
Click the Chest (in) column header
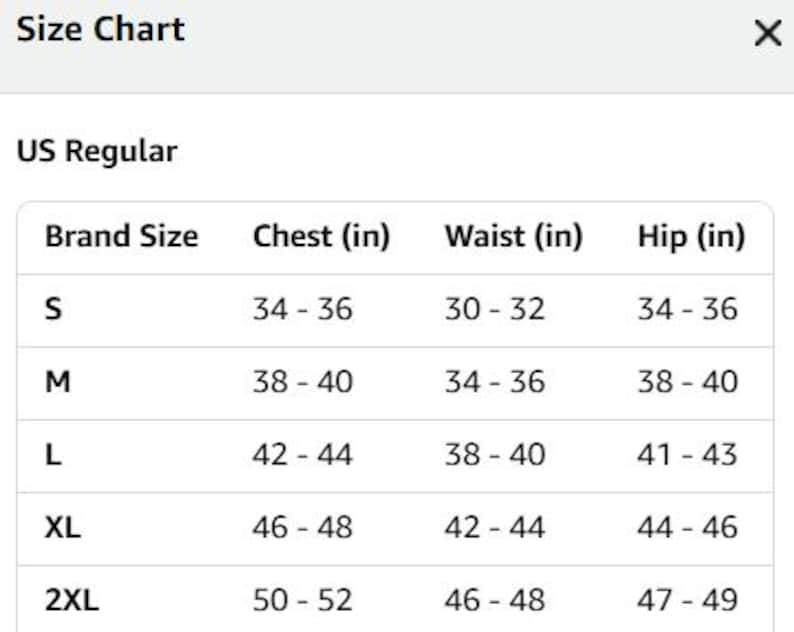(322, 236)
